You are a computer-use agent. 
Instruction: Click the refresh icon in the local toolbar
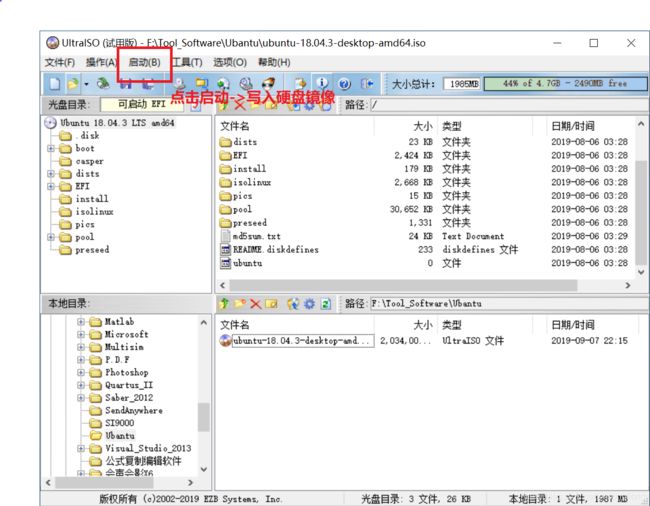(x=325, y=304)
